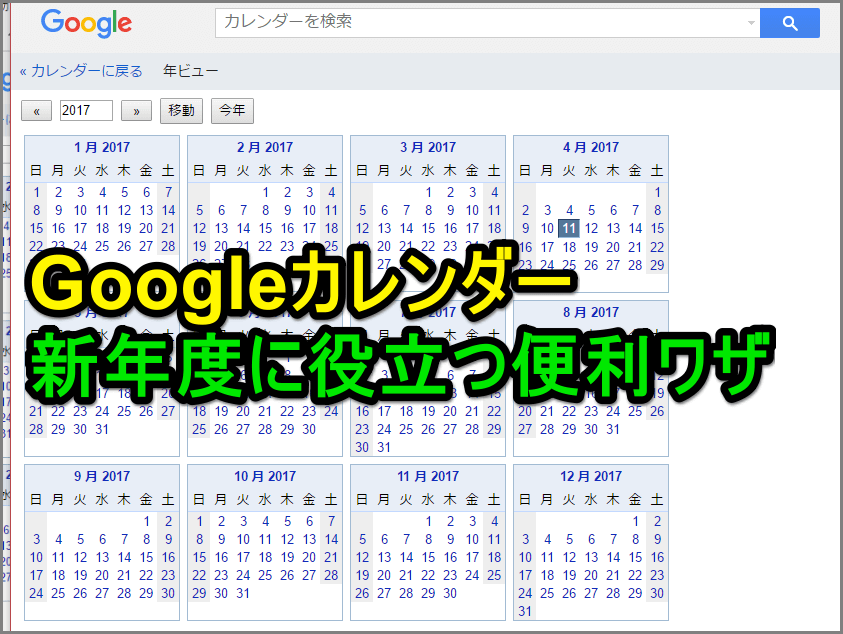Viewport: 843px width, 634px height.
Task: Select March 15 in 3月 2017
Action: [428, 229]
